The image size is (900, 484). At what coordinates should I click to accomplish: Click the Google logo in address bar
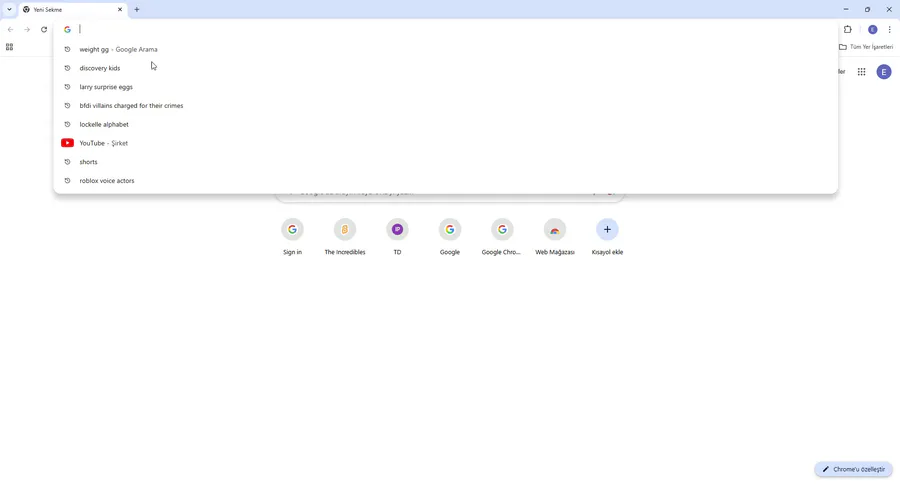(x=67, y=29)
